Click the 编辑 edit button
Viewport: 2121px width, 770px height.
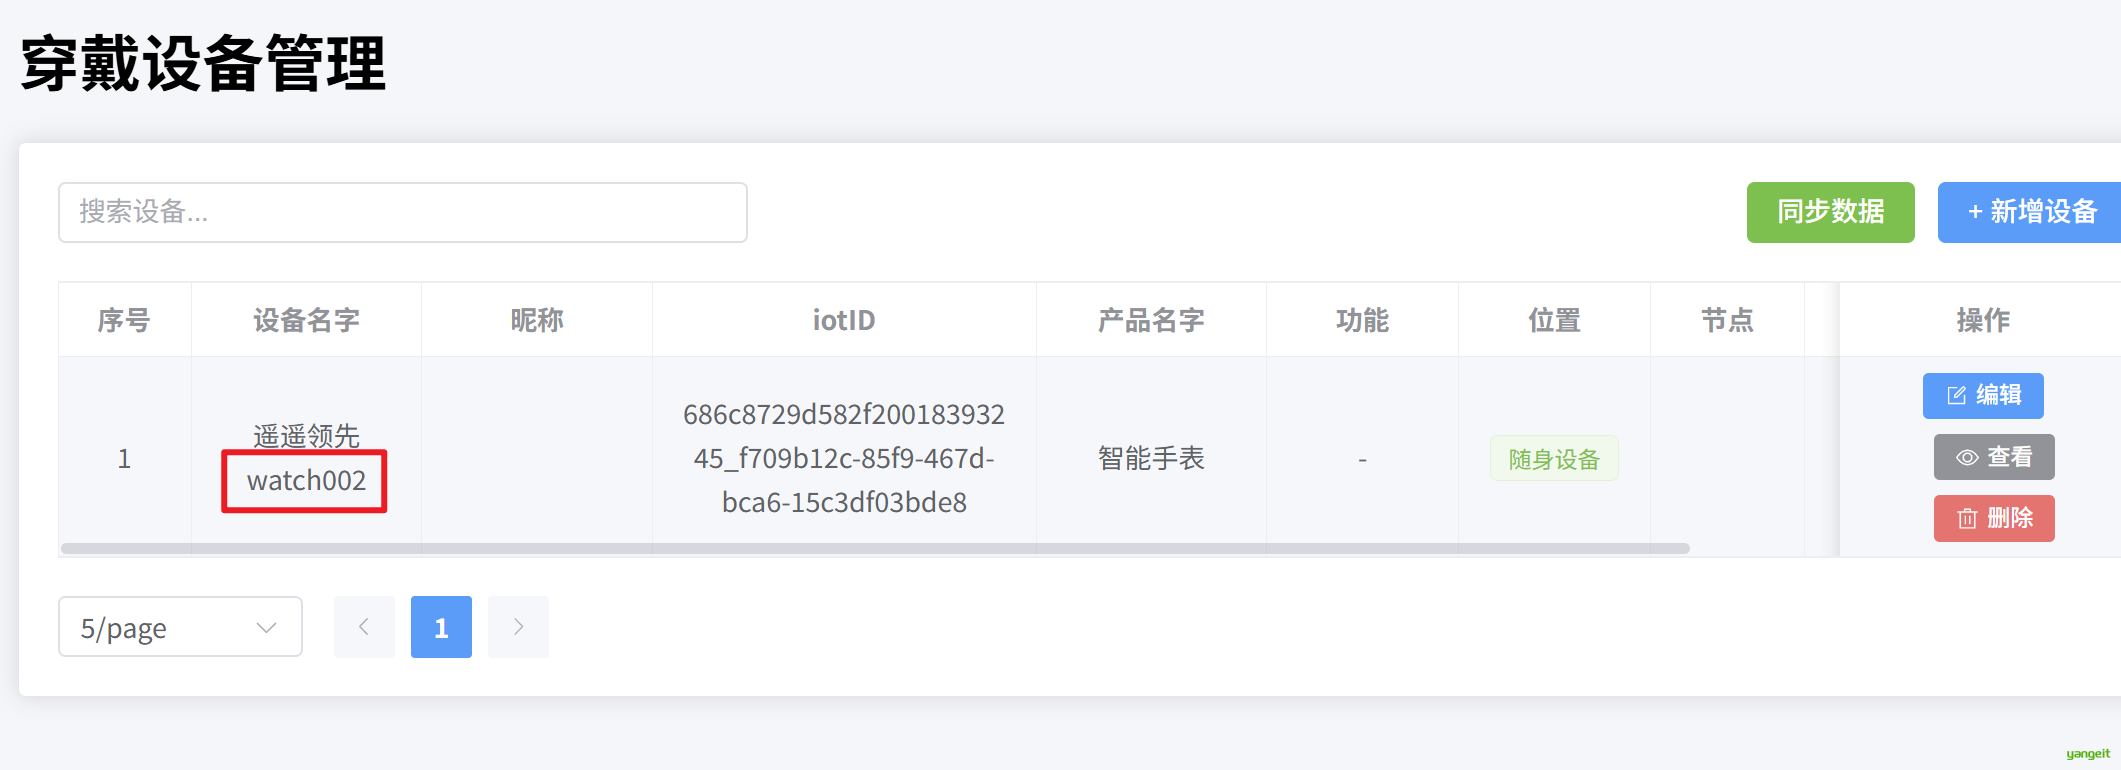pos(1983,396)
